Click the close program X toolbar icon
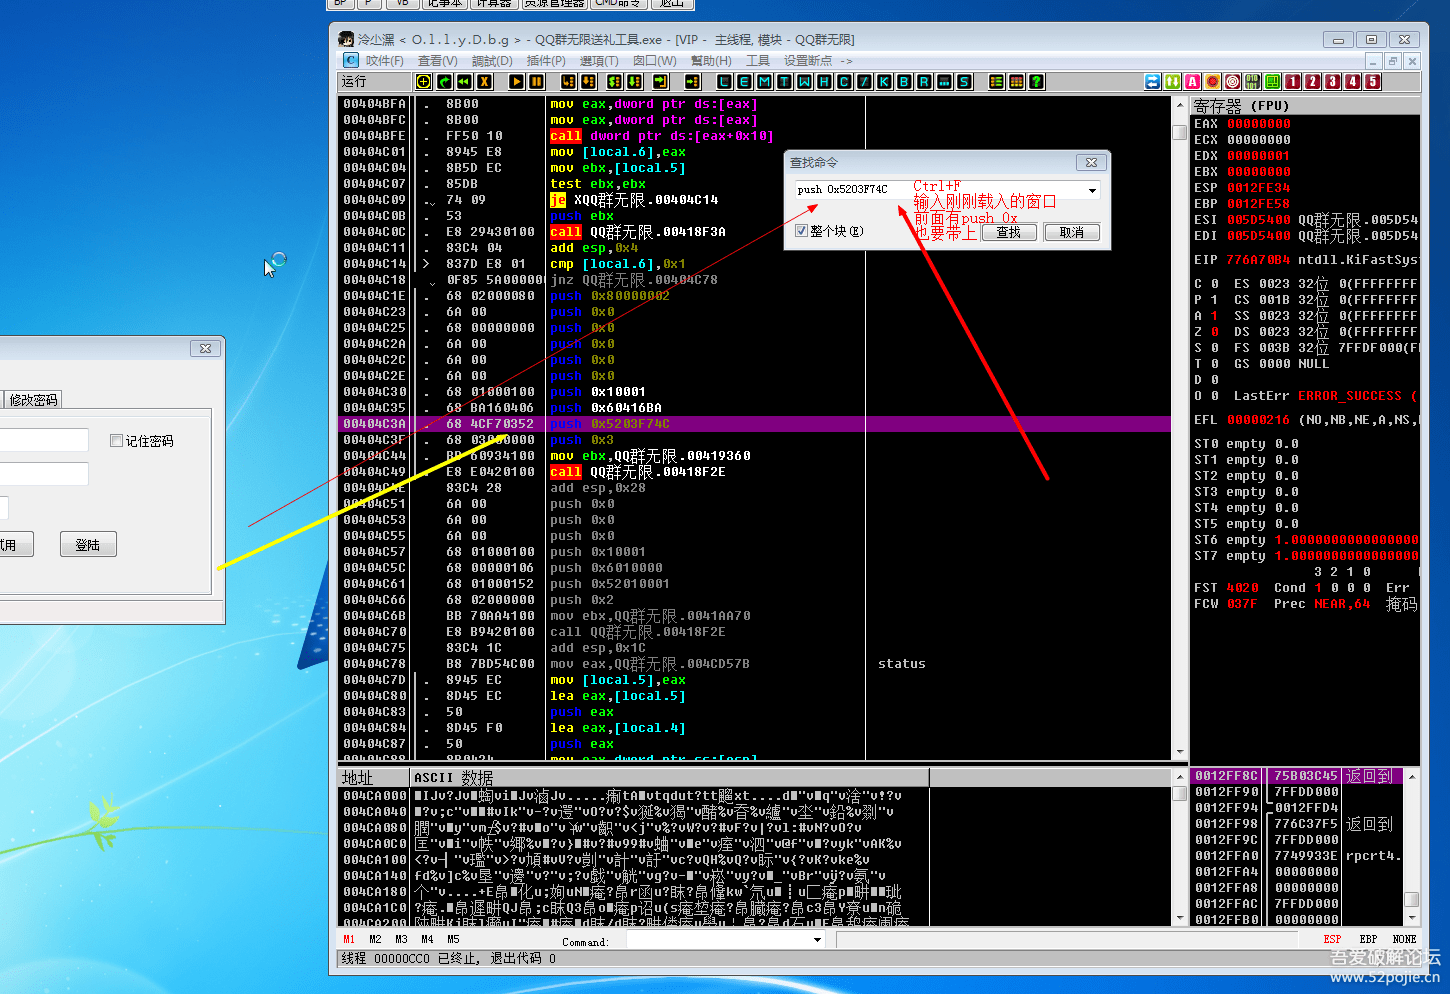This screenshot has width=1450, height=994. pyautogui.click(x=484, y=82)
